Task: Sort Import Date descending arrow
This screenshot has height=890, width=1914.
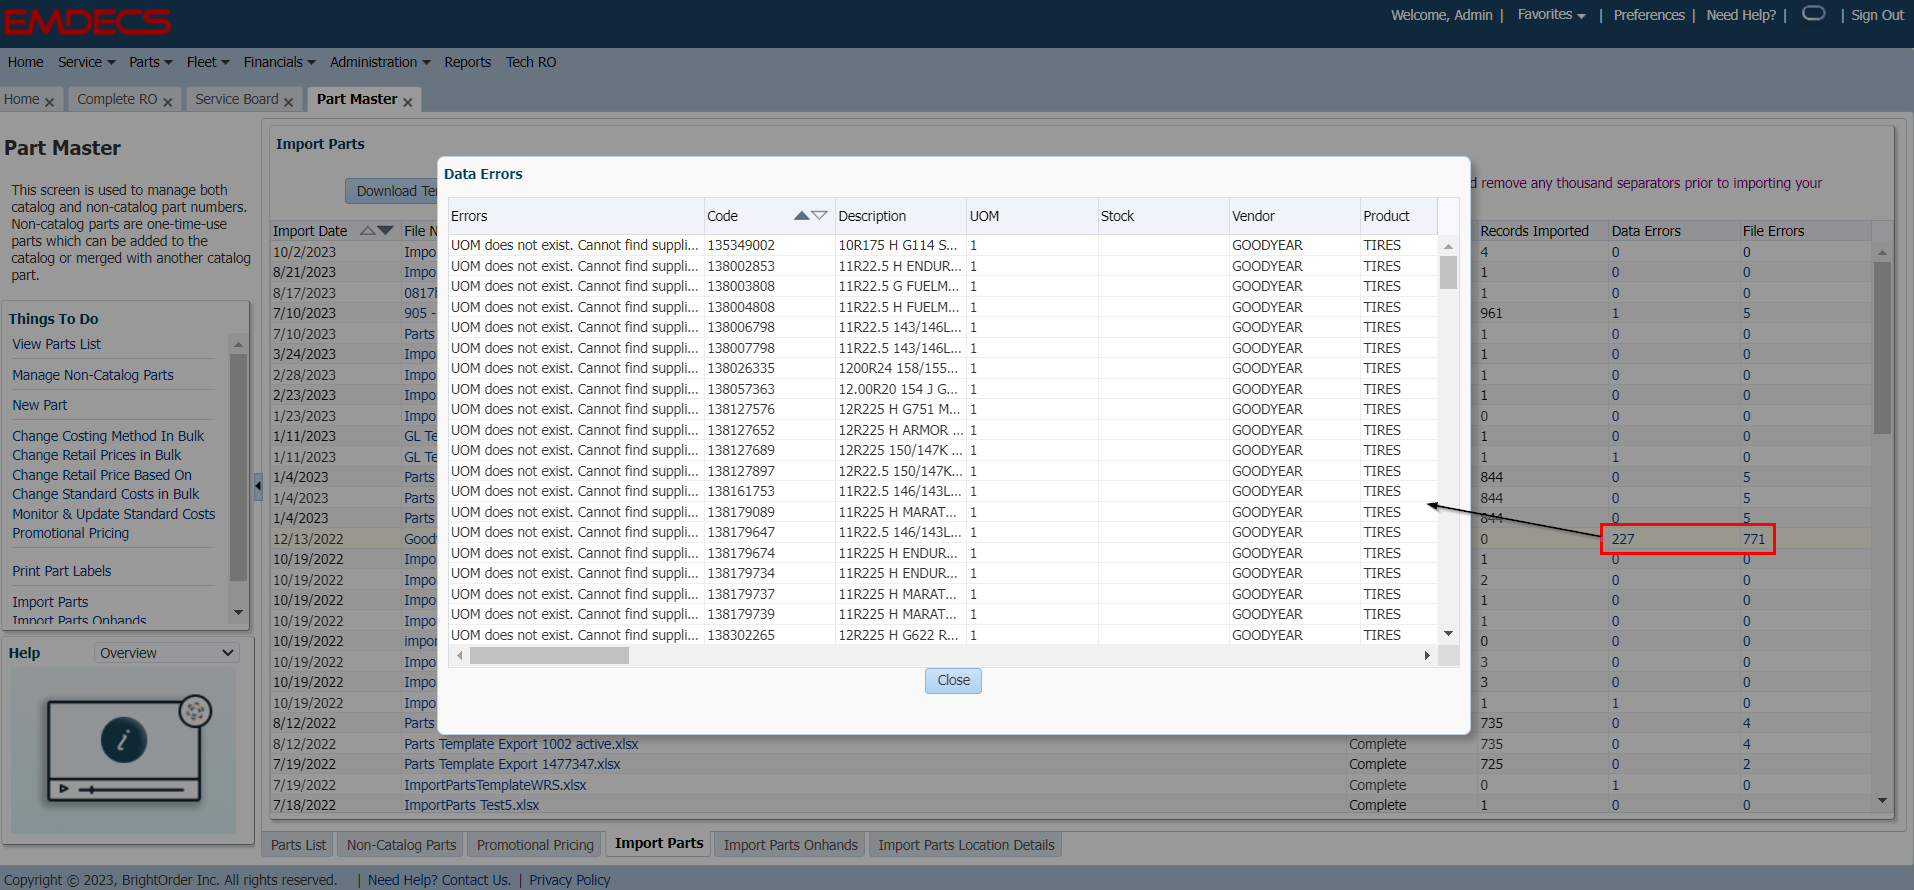Action: 385,231
